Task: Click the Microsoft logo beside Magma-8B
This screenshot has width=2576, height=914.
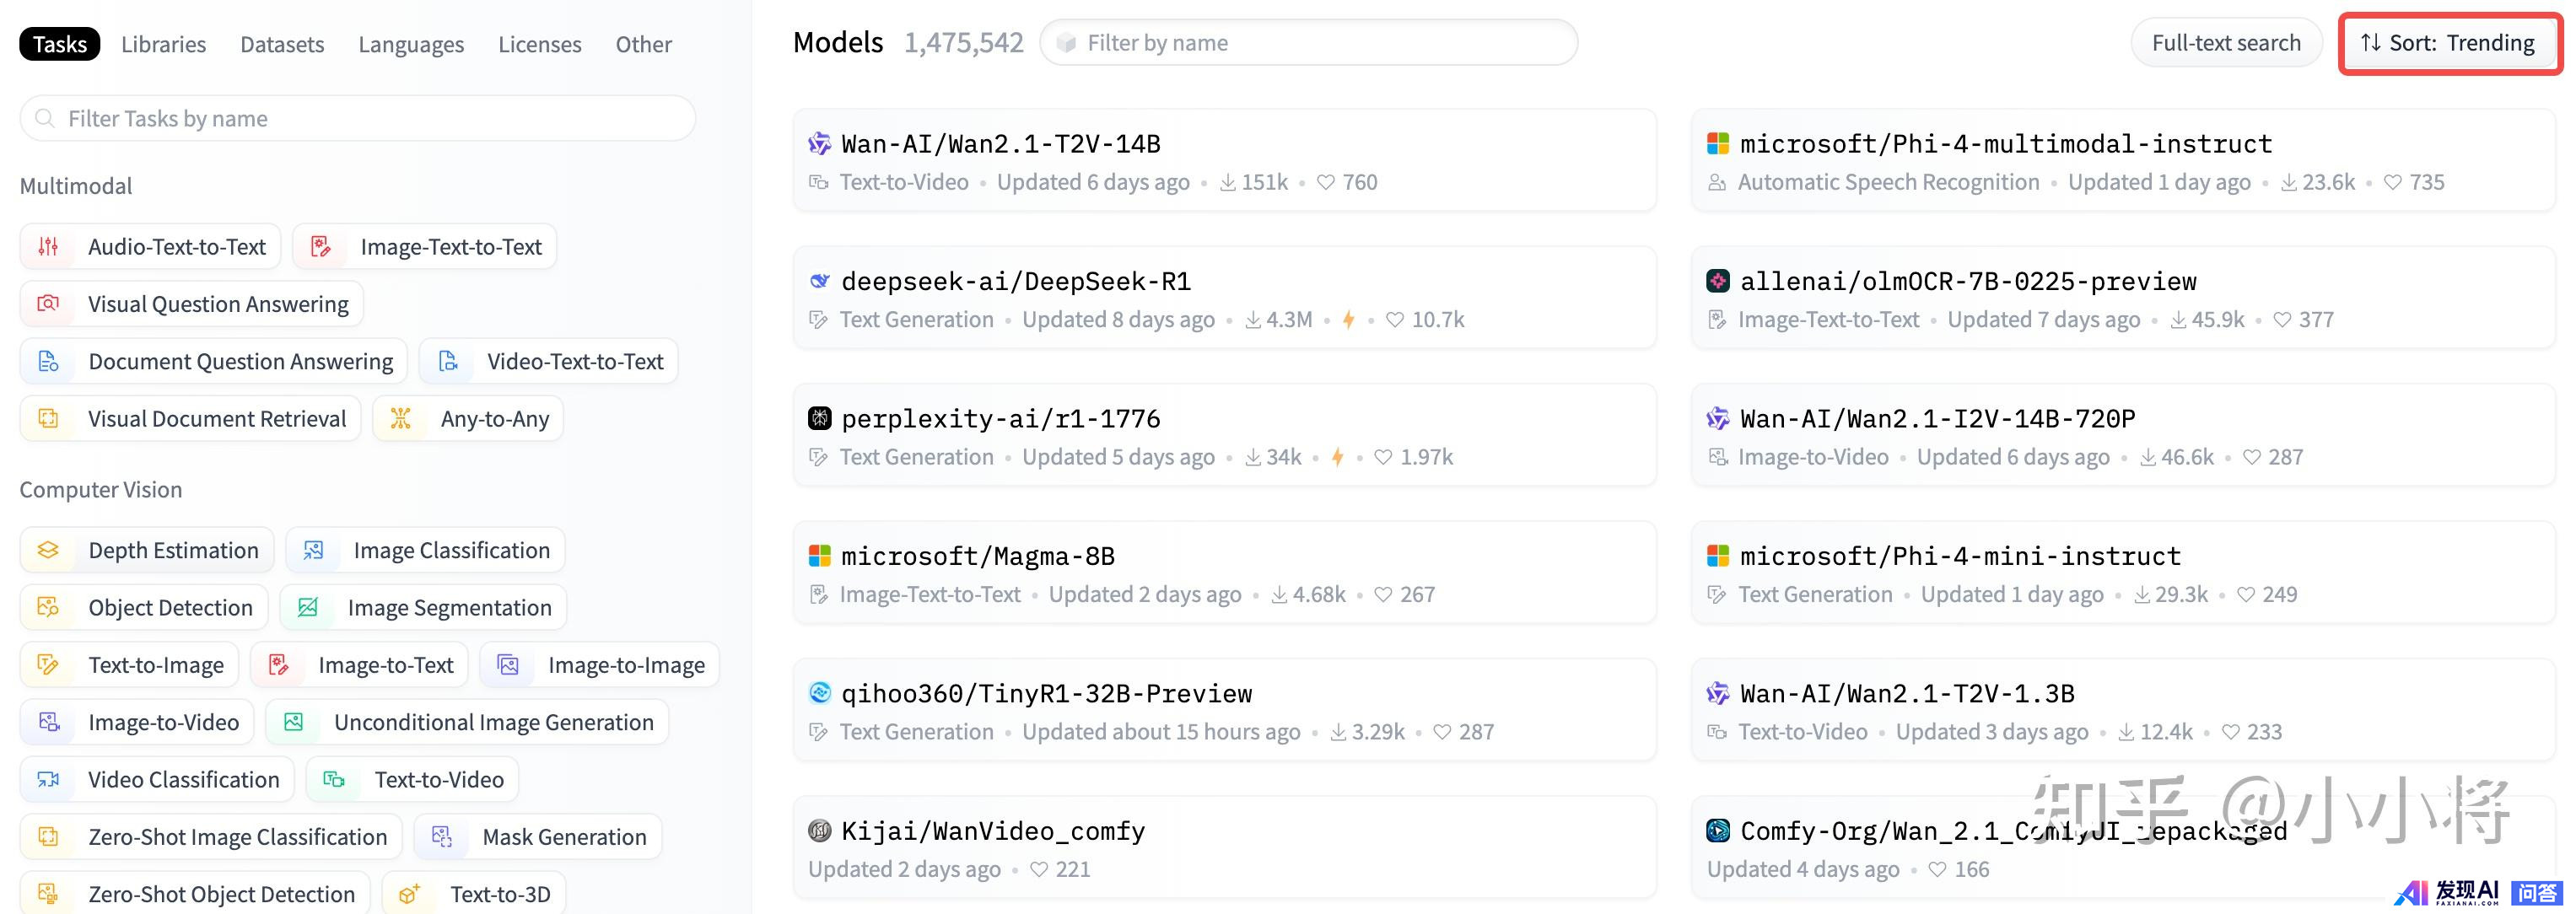Action: click(x=819, y=556)
